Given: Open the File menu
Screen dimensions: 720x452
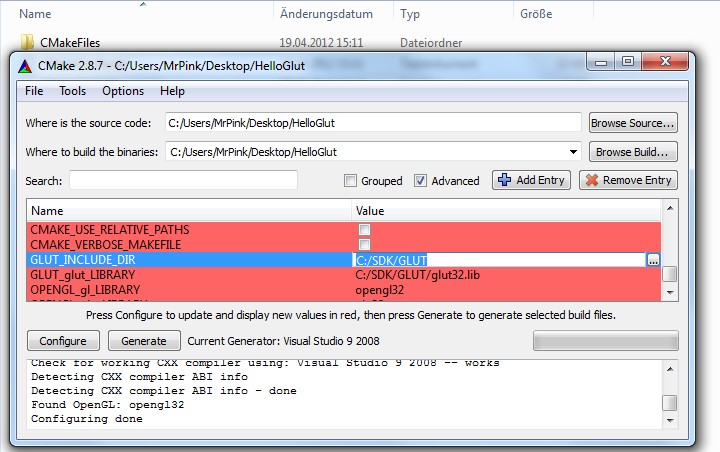Looking at the screenshot, I should tap(34, 91).
